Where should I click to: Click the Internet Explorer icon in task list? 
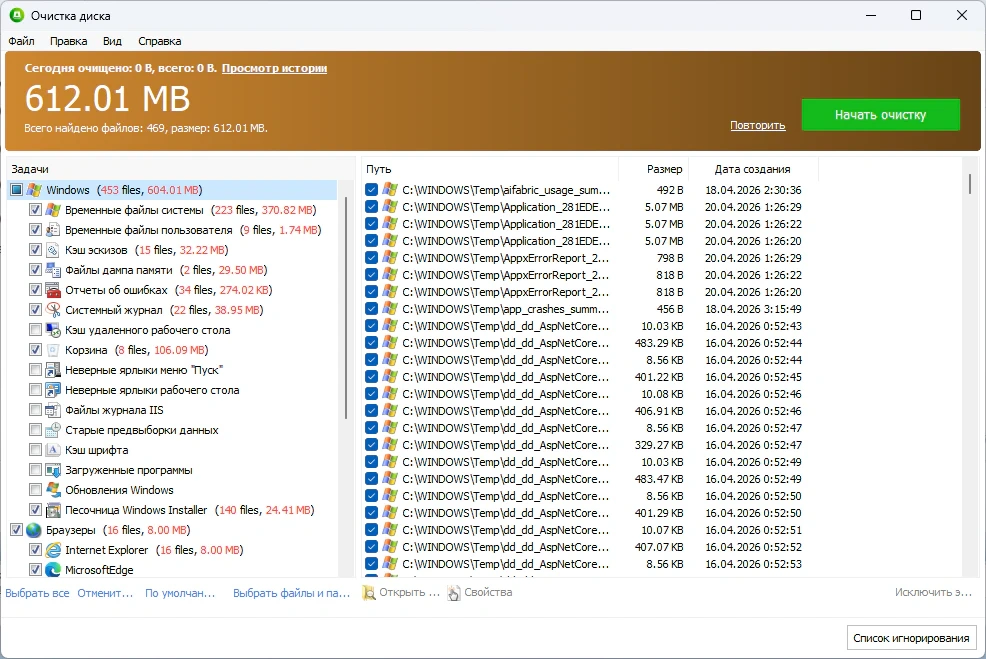pyautogui.click(x=53, y=550)
